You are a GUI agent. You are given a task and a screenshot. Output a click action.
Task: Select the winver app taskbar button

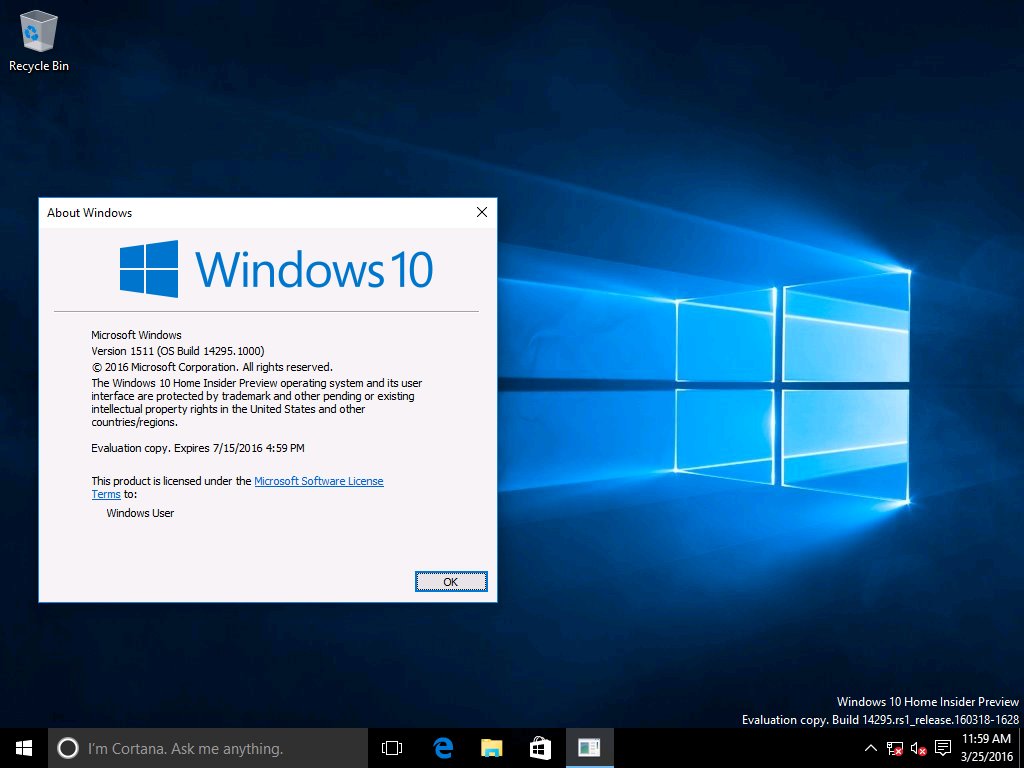(x=590, y=748)
